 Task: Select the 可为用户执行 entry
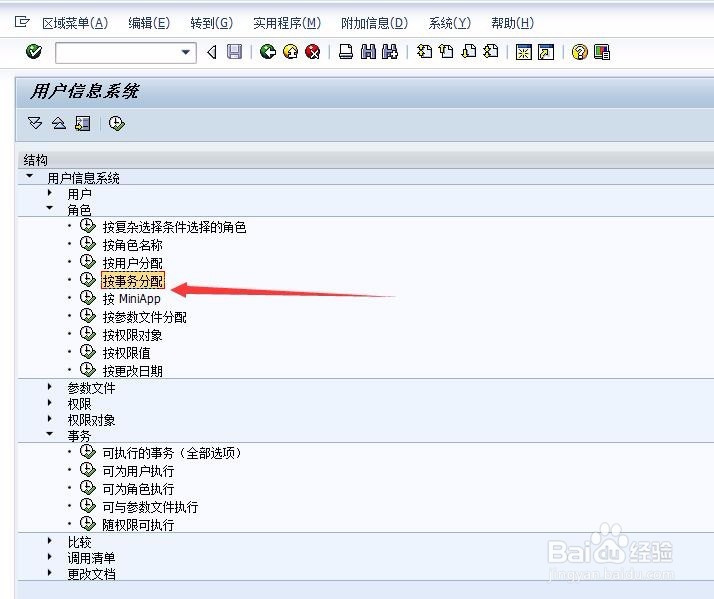[138, 471]
